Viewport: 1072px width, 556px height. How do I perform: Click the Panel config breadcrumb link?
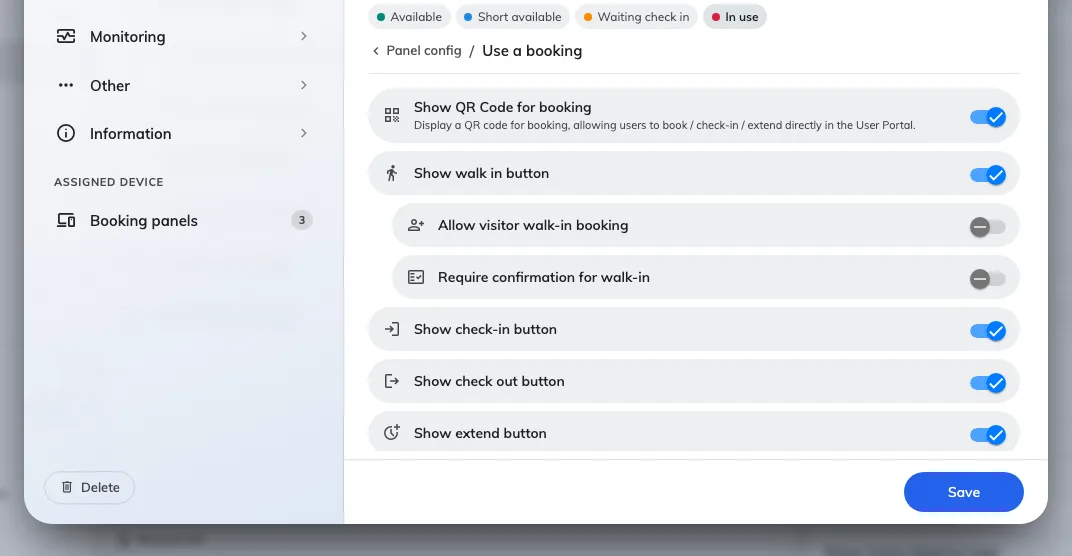click(x=424, y=51)
